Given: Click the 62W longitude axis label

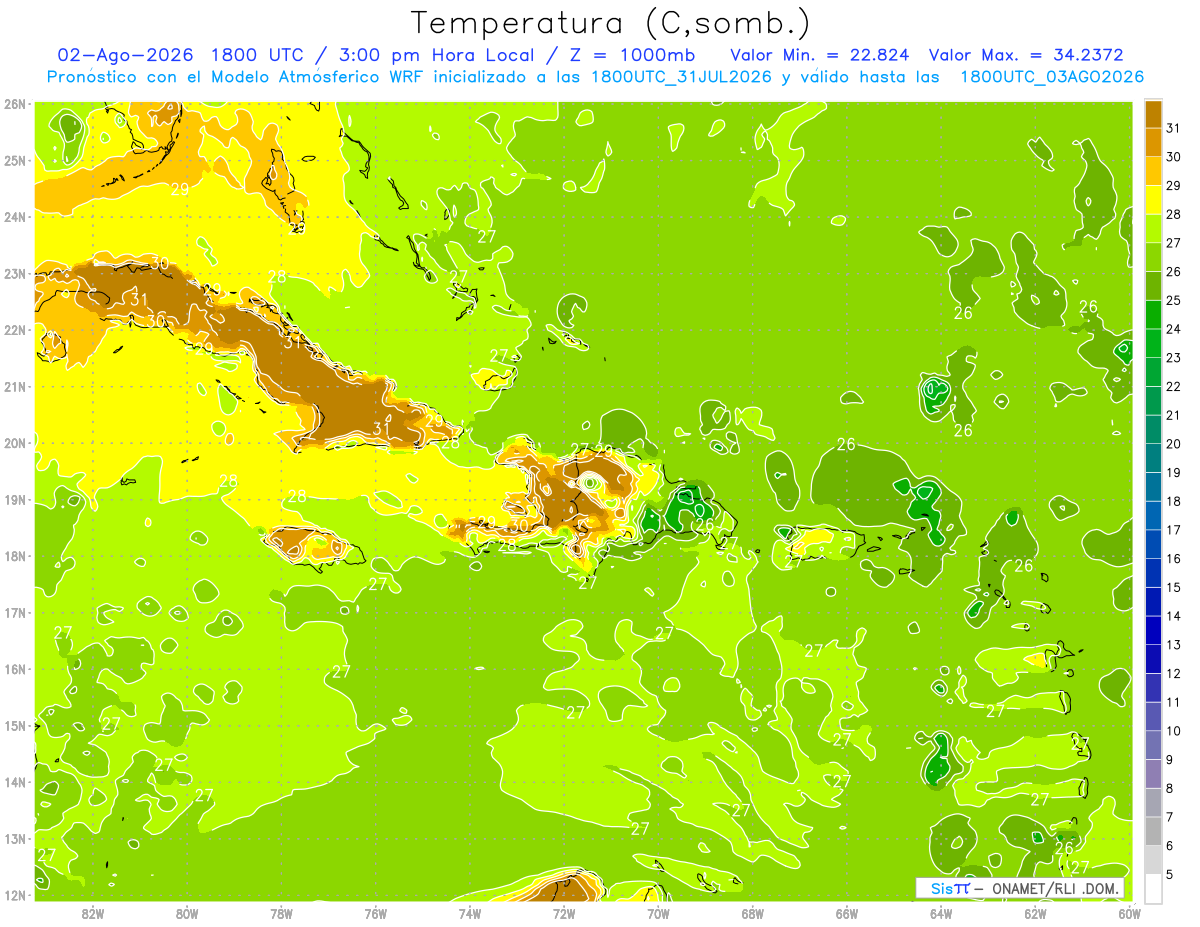Looking at the screenshot, I should click(x=1036, y=913).
